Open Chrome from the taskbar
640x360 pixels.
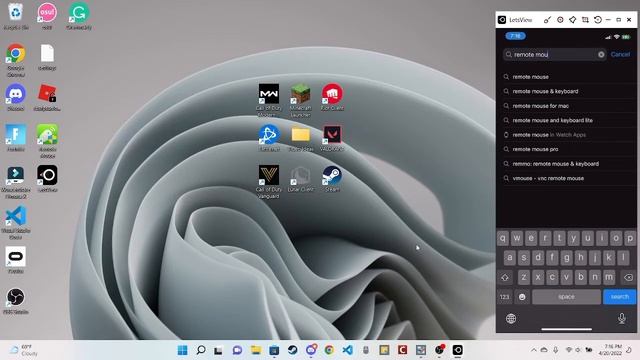pos(329,350)
